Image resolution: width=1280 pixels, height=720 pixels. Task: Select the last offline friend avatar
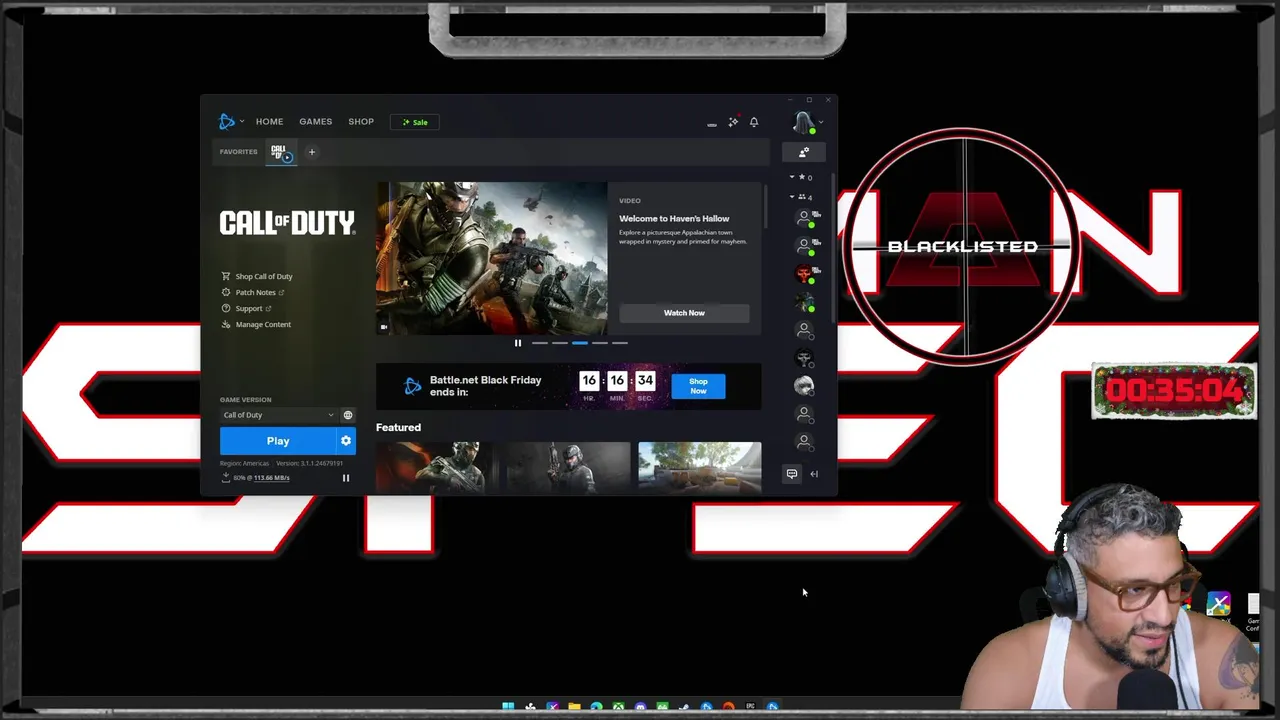(x=804, y=442)
